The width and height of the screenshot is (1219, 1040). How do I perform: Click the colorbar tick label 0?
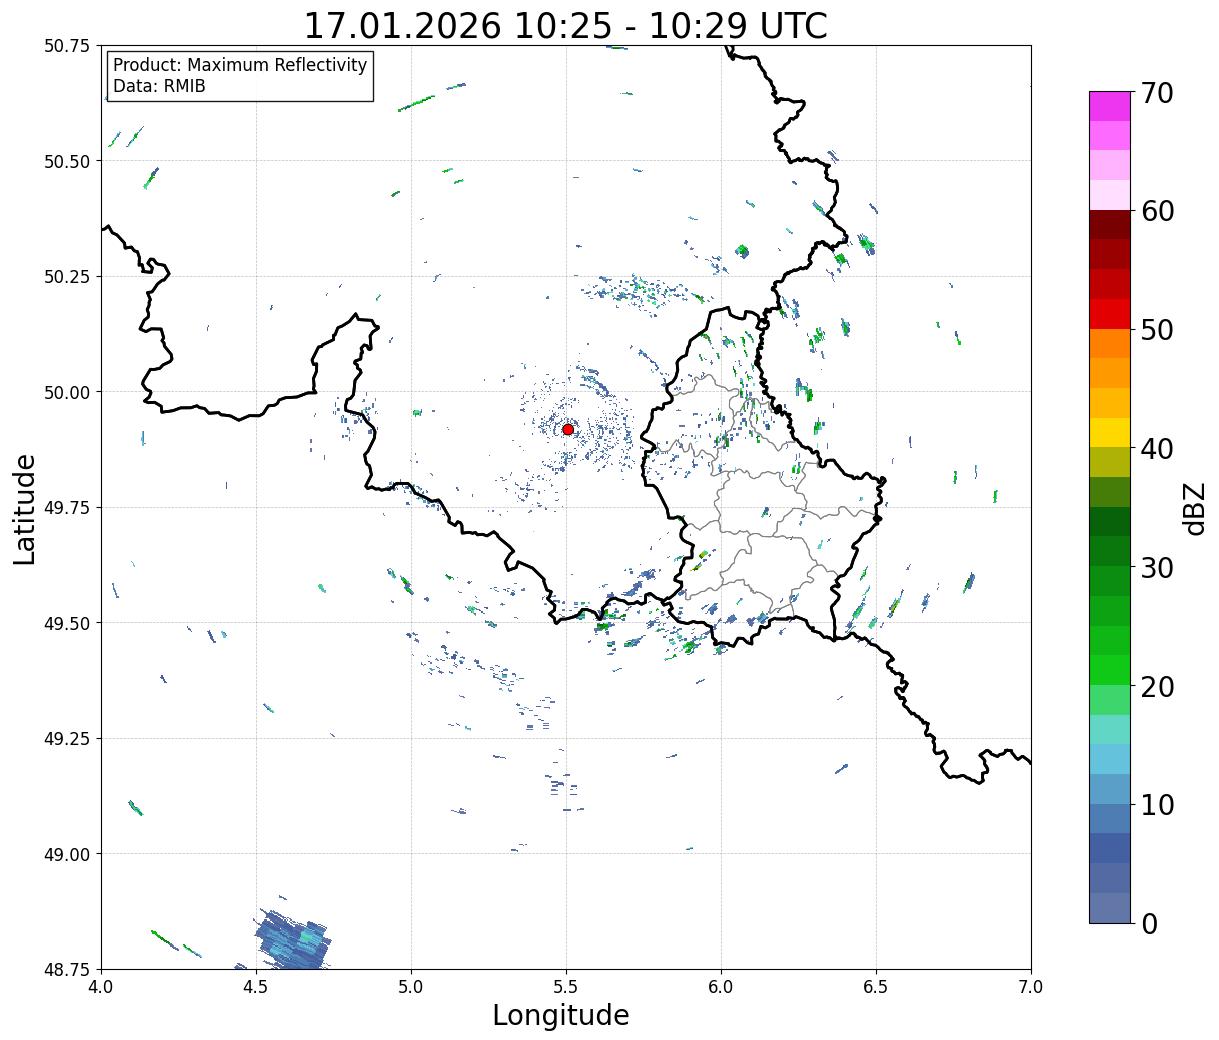[x=1149, y=923]
